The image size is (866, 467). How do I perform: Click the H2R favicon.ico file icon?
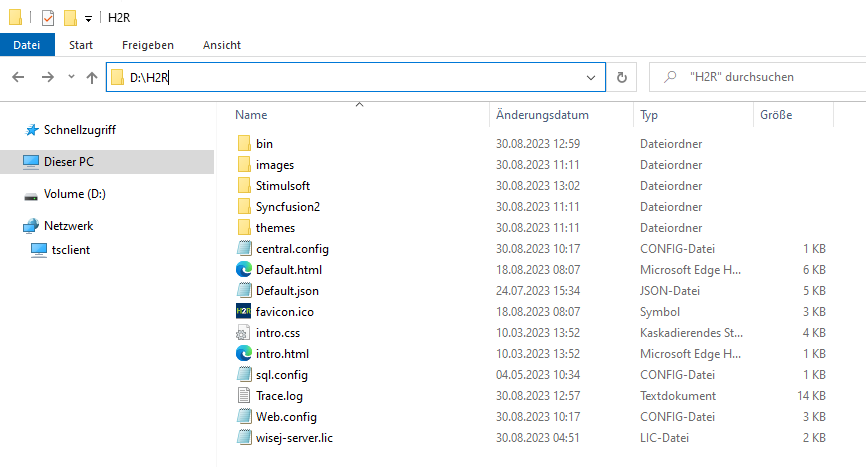click(244, 312)
